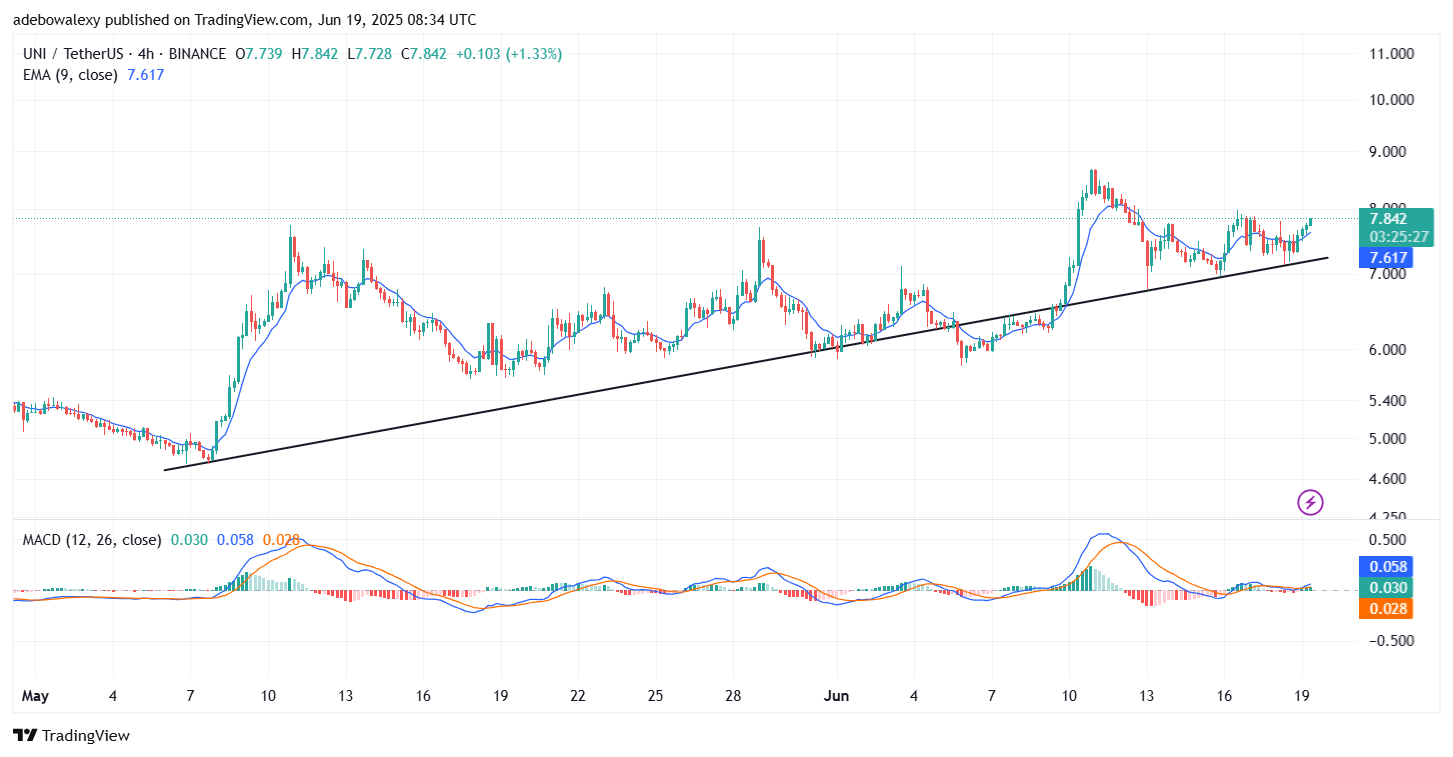Click the 28 date label on time axis
The image size is (1453, 757).
[732, 695]
